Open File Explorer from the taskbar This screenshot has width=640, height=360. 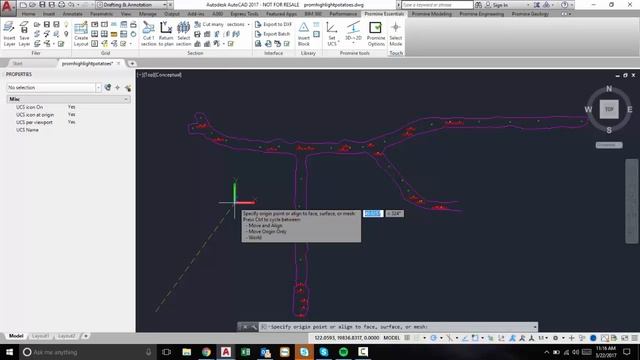(x=187, y=352)
